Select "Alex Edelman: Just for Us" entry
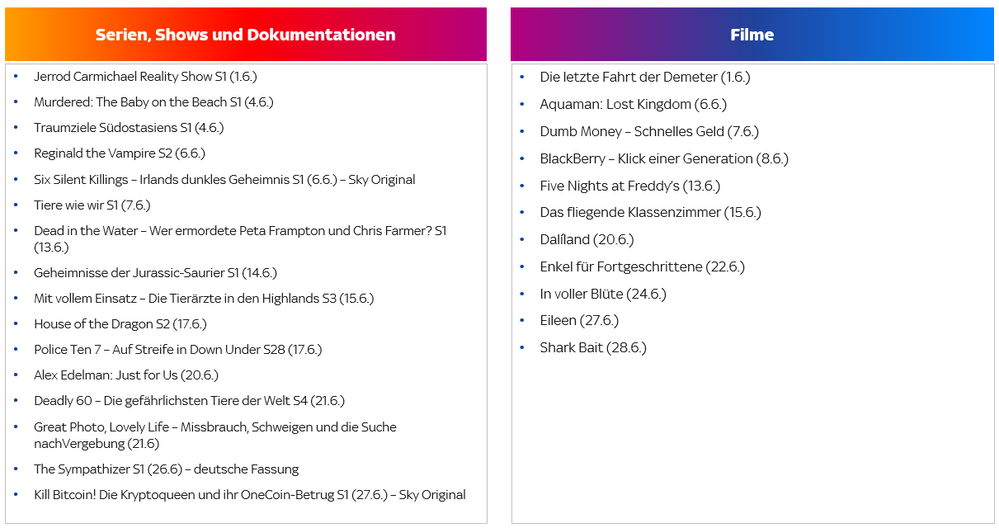The width and height of the screenshot is (999, 528). click(x=126, y=376)
